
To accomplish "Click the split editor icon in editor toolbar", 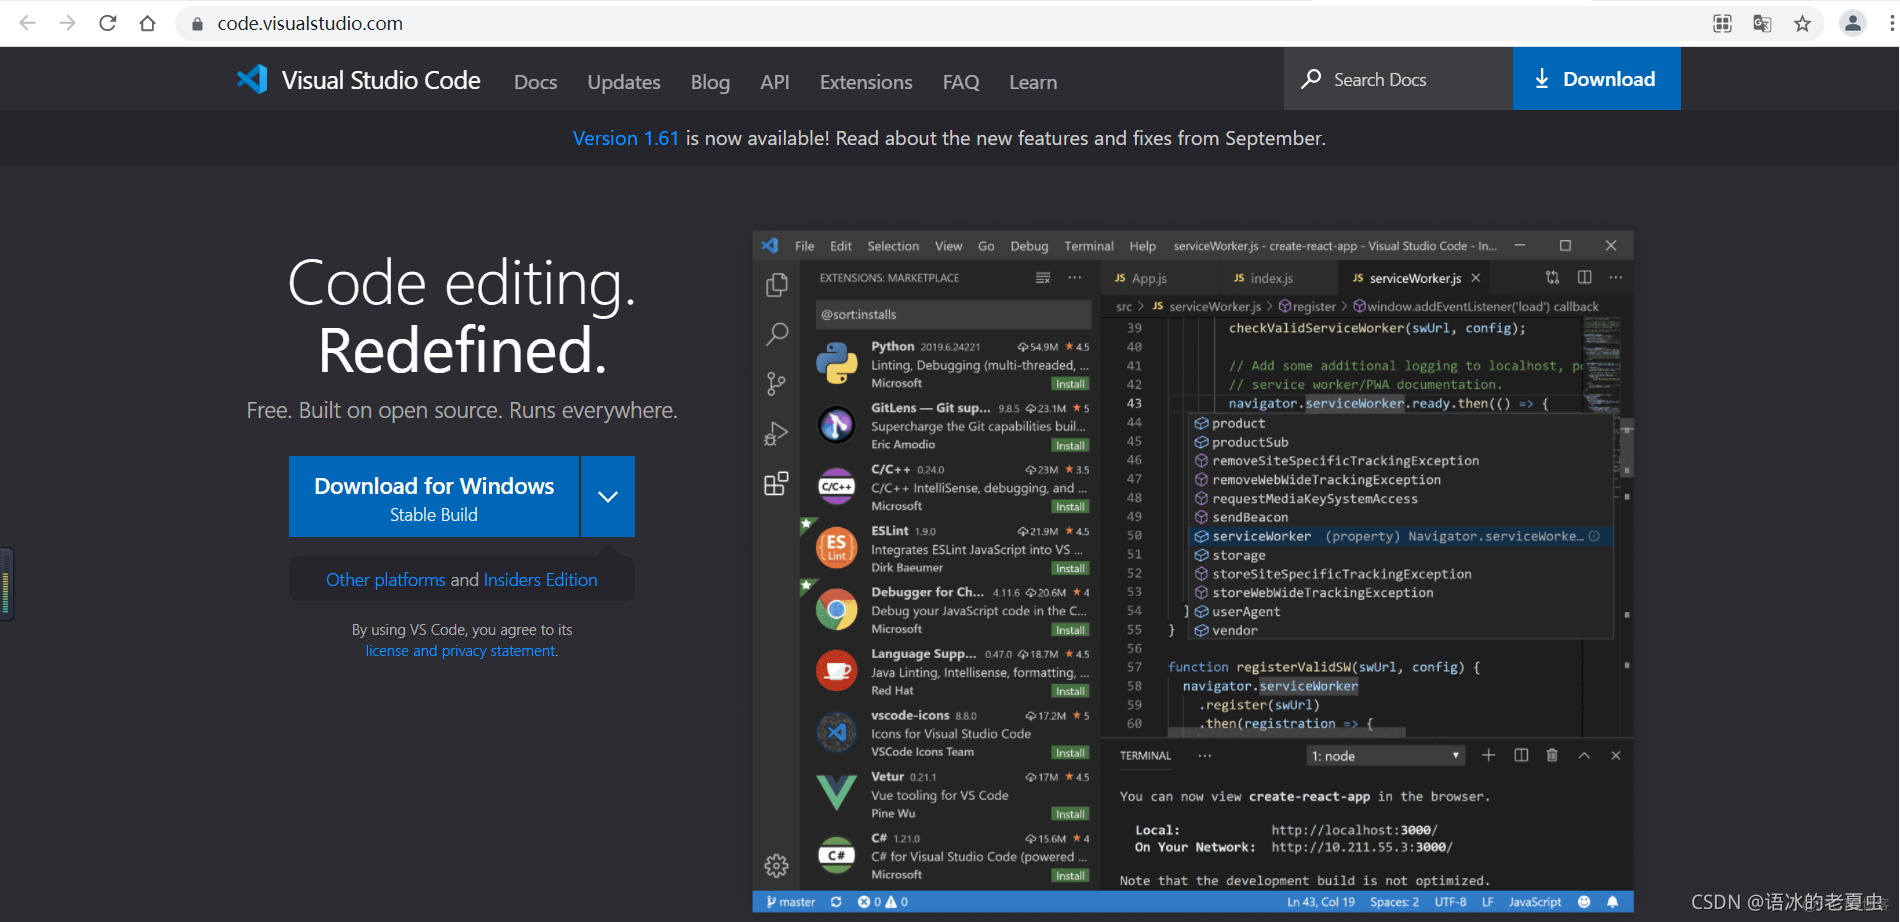I will click(x=1584, y=277).
